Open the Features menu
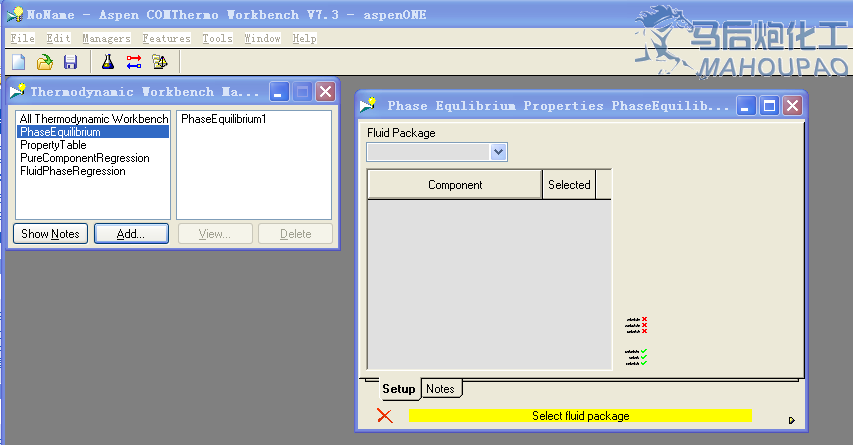 click(166, 38)
